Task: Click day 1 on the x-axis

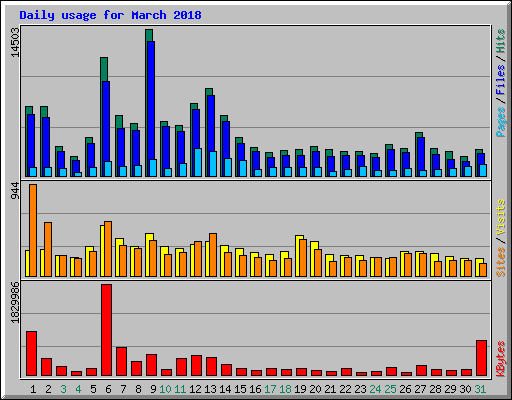Action: click(33, 389)
